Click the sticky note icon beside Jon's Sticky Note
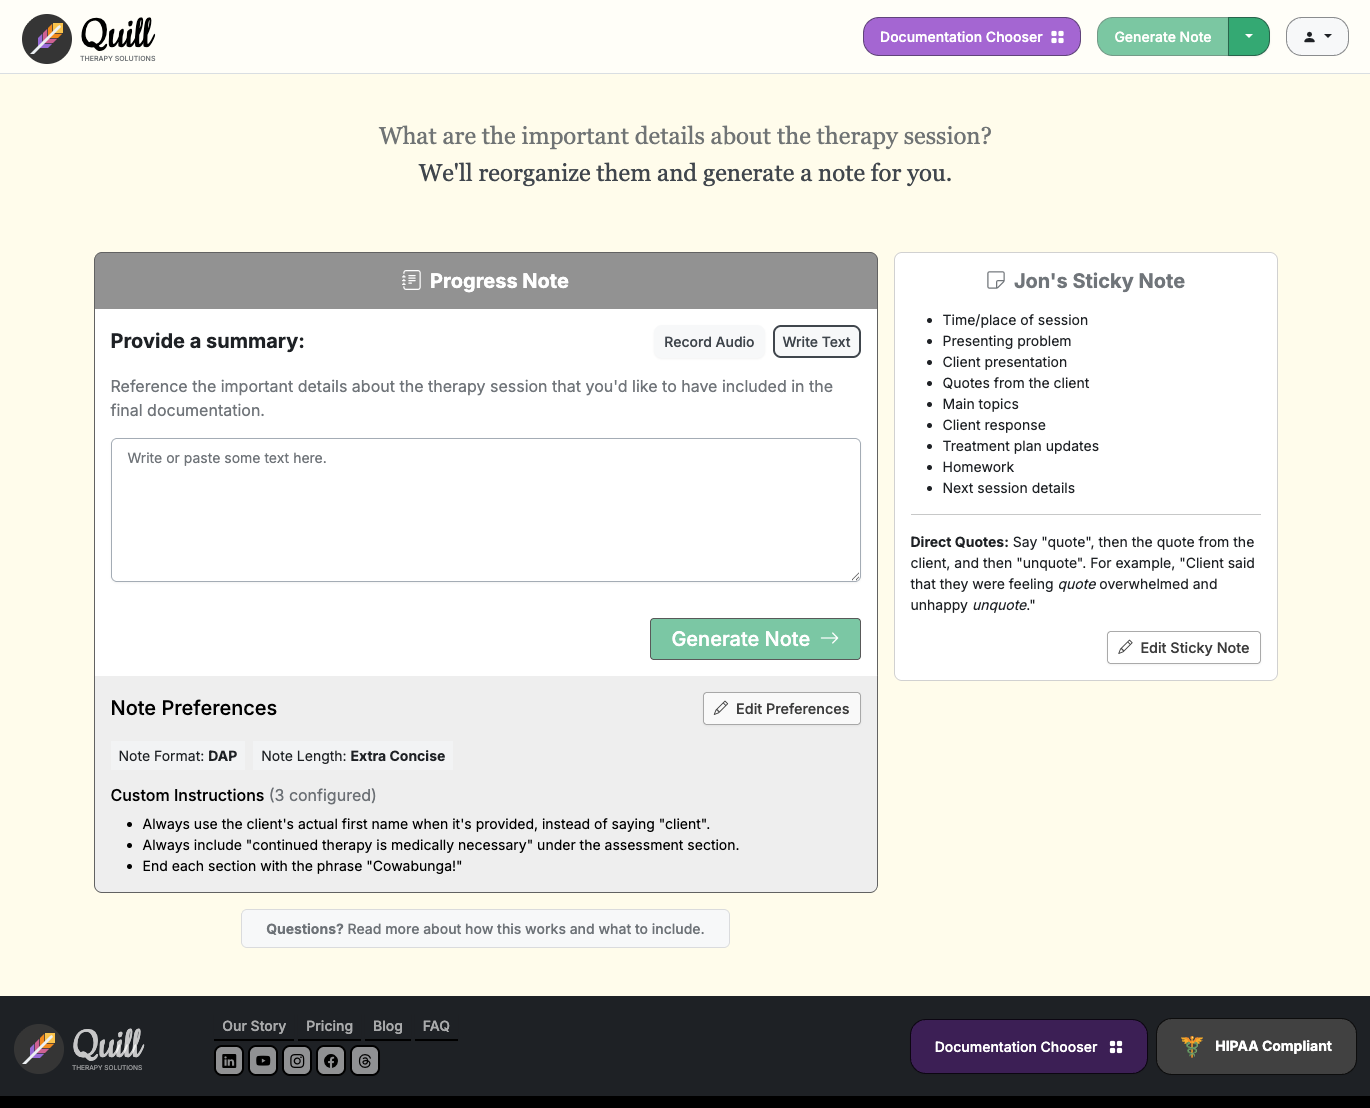Image resolution: width=1370 pixels, height=1108 pixels. 996,281
